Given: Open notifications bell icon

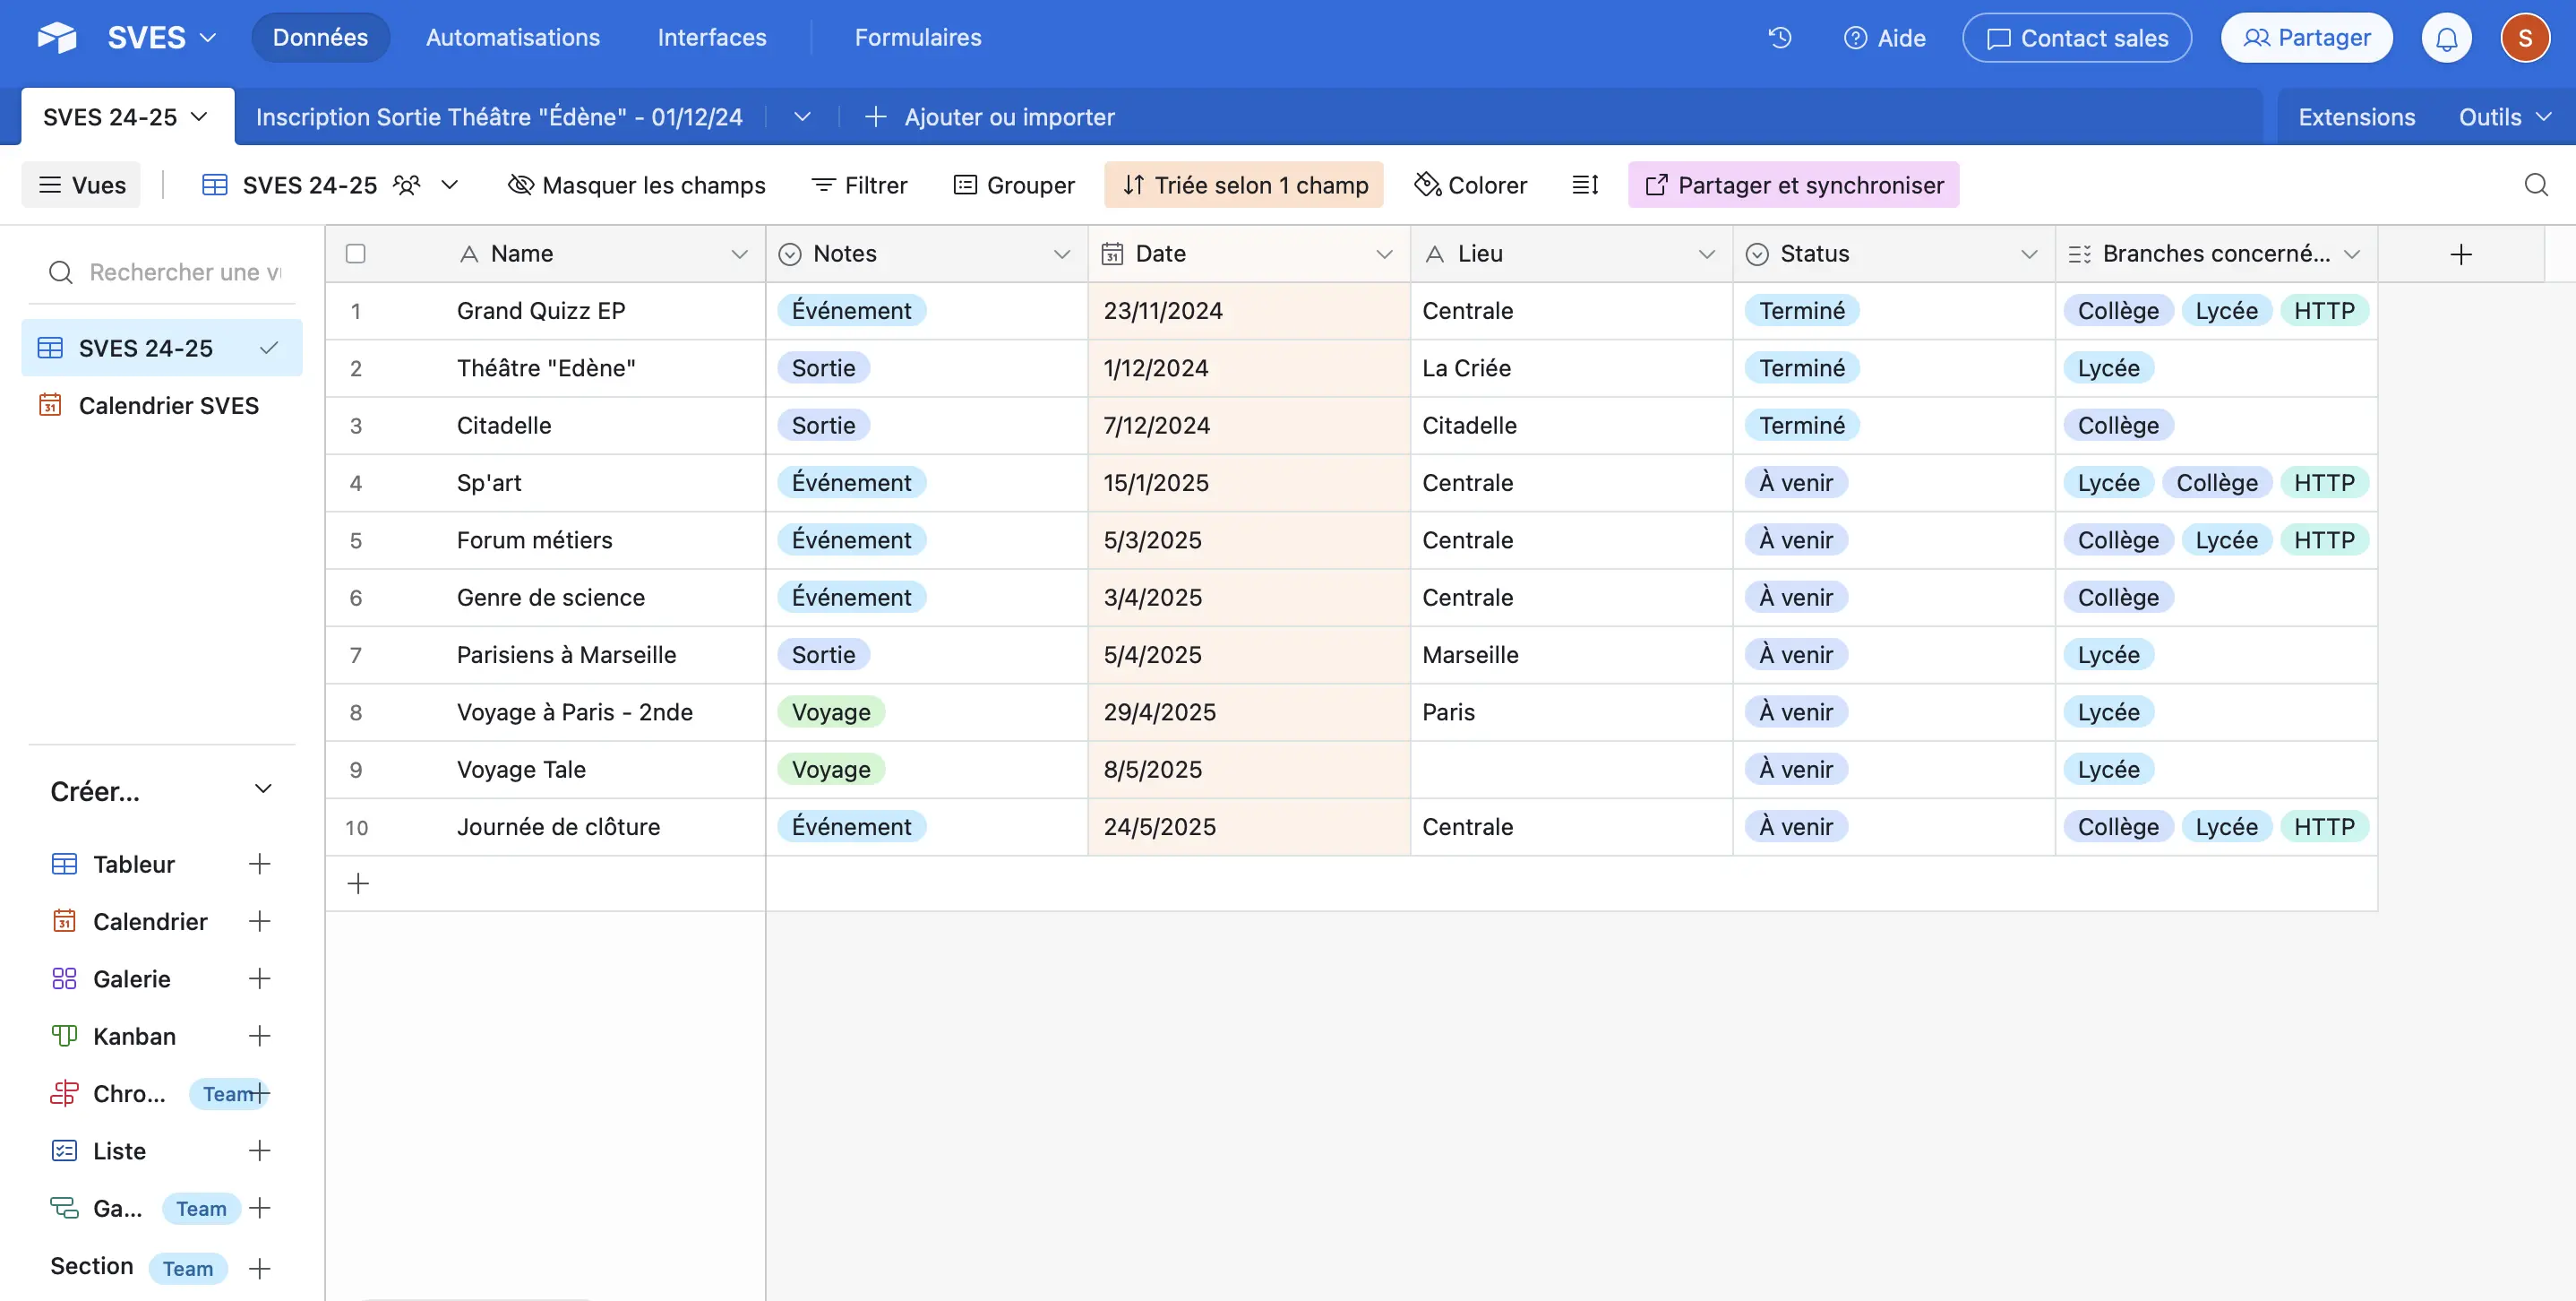Looking at the screenshot, I should (x=2446, y=38).
